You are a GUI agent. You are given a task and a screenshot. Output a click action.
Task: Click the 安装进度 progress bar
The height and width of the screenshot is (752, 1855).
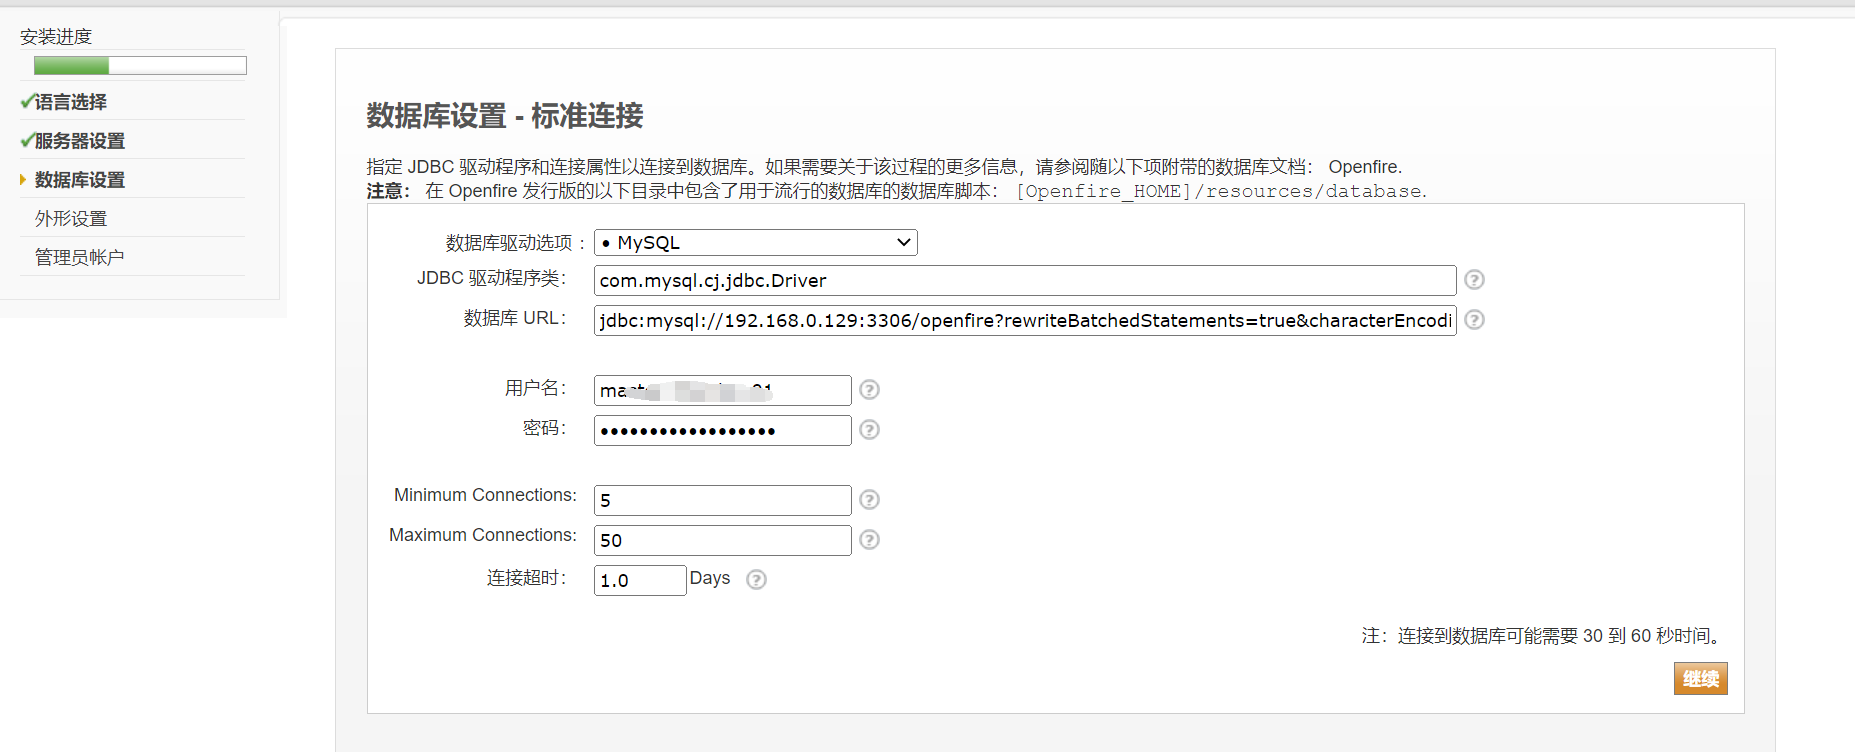pos(140,66)
